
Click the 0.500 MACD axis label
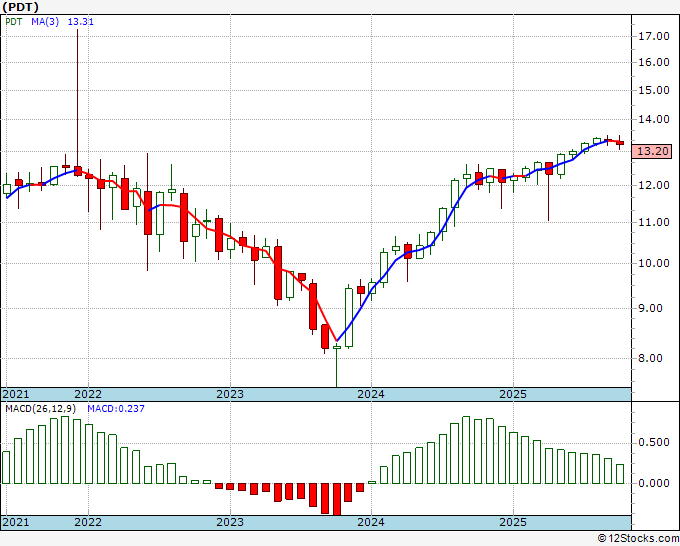point(654,442)
